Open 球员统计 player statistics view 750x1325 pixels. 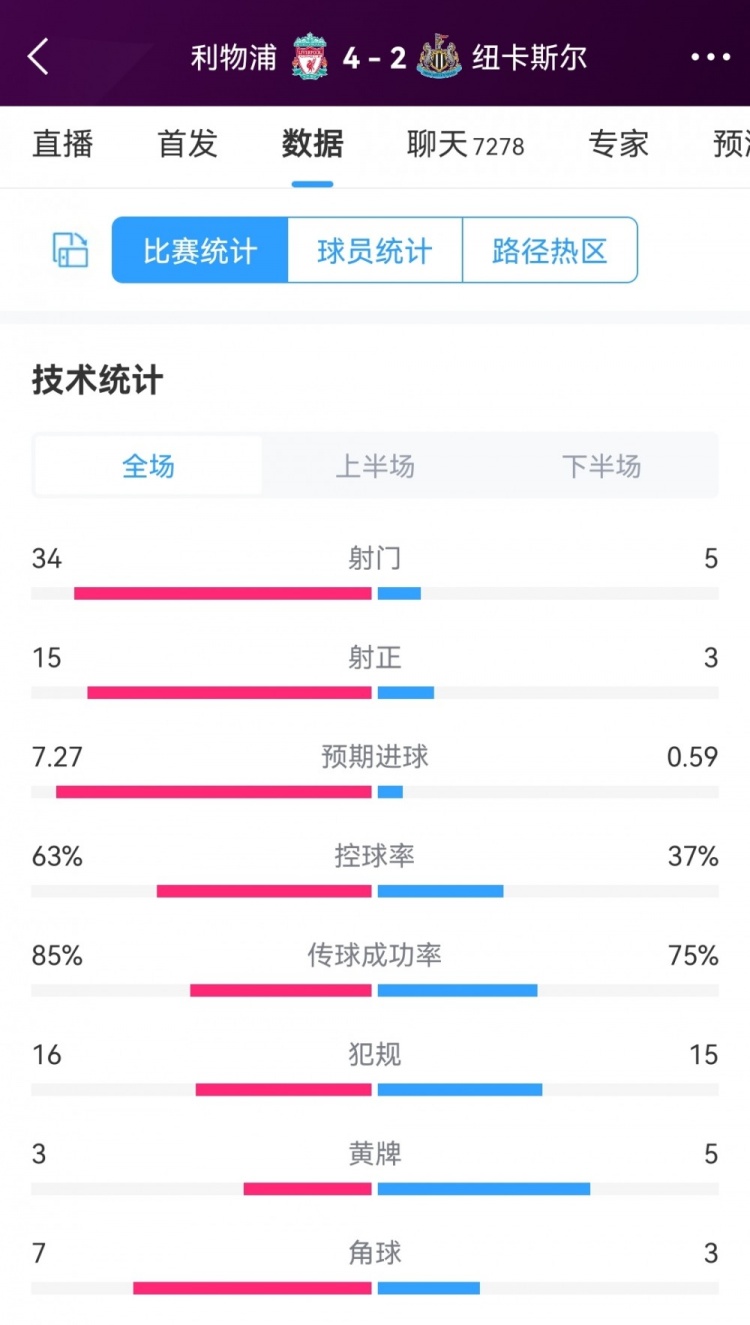click(x=375, y=250)
